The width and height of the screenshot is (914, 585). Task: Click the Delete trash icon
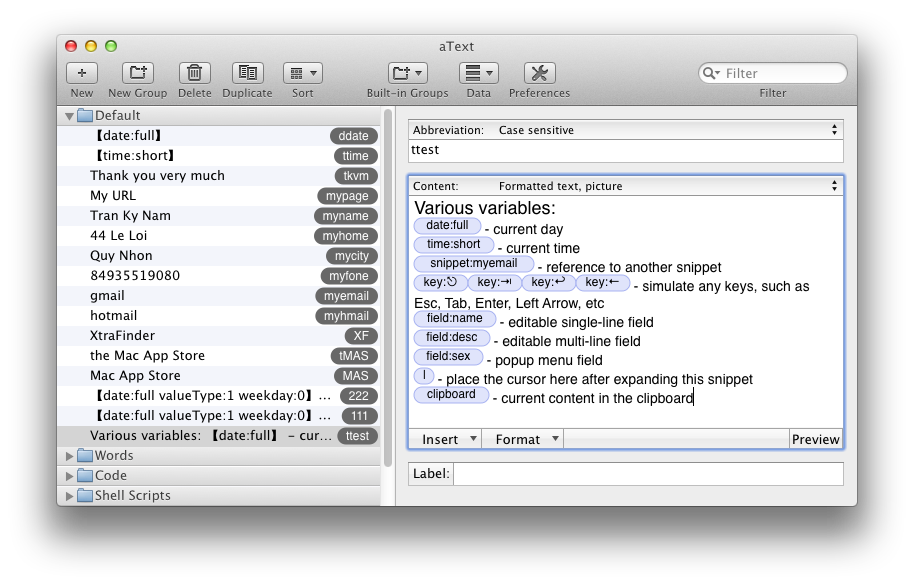point(194,73)
